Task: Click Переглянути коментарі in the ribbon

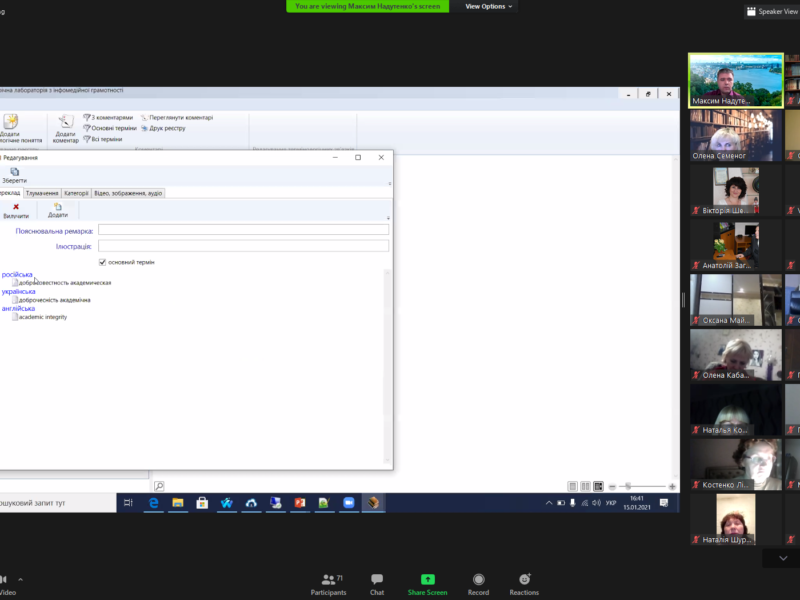Action: coord(176,117)
